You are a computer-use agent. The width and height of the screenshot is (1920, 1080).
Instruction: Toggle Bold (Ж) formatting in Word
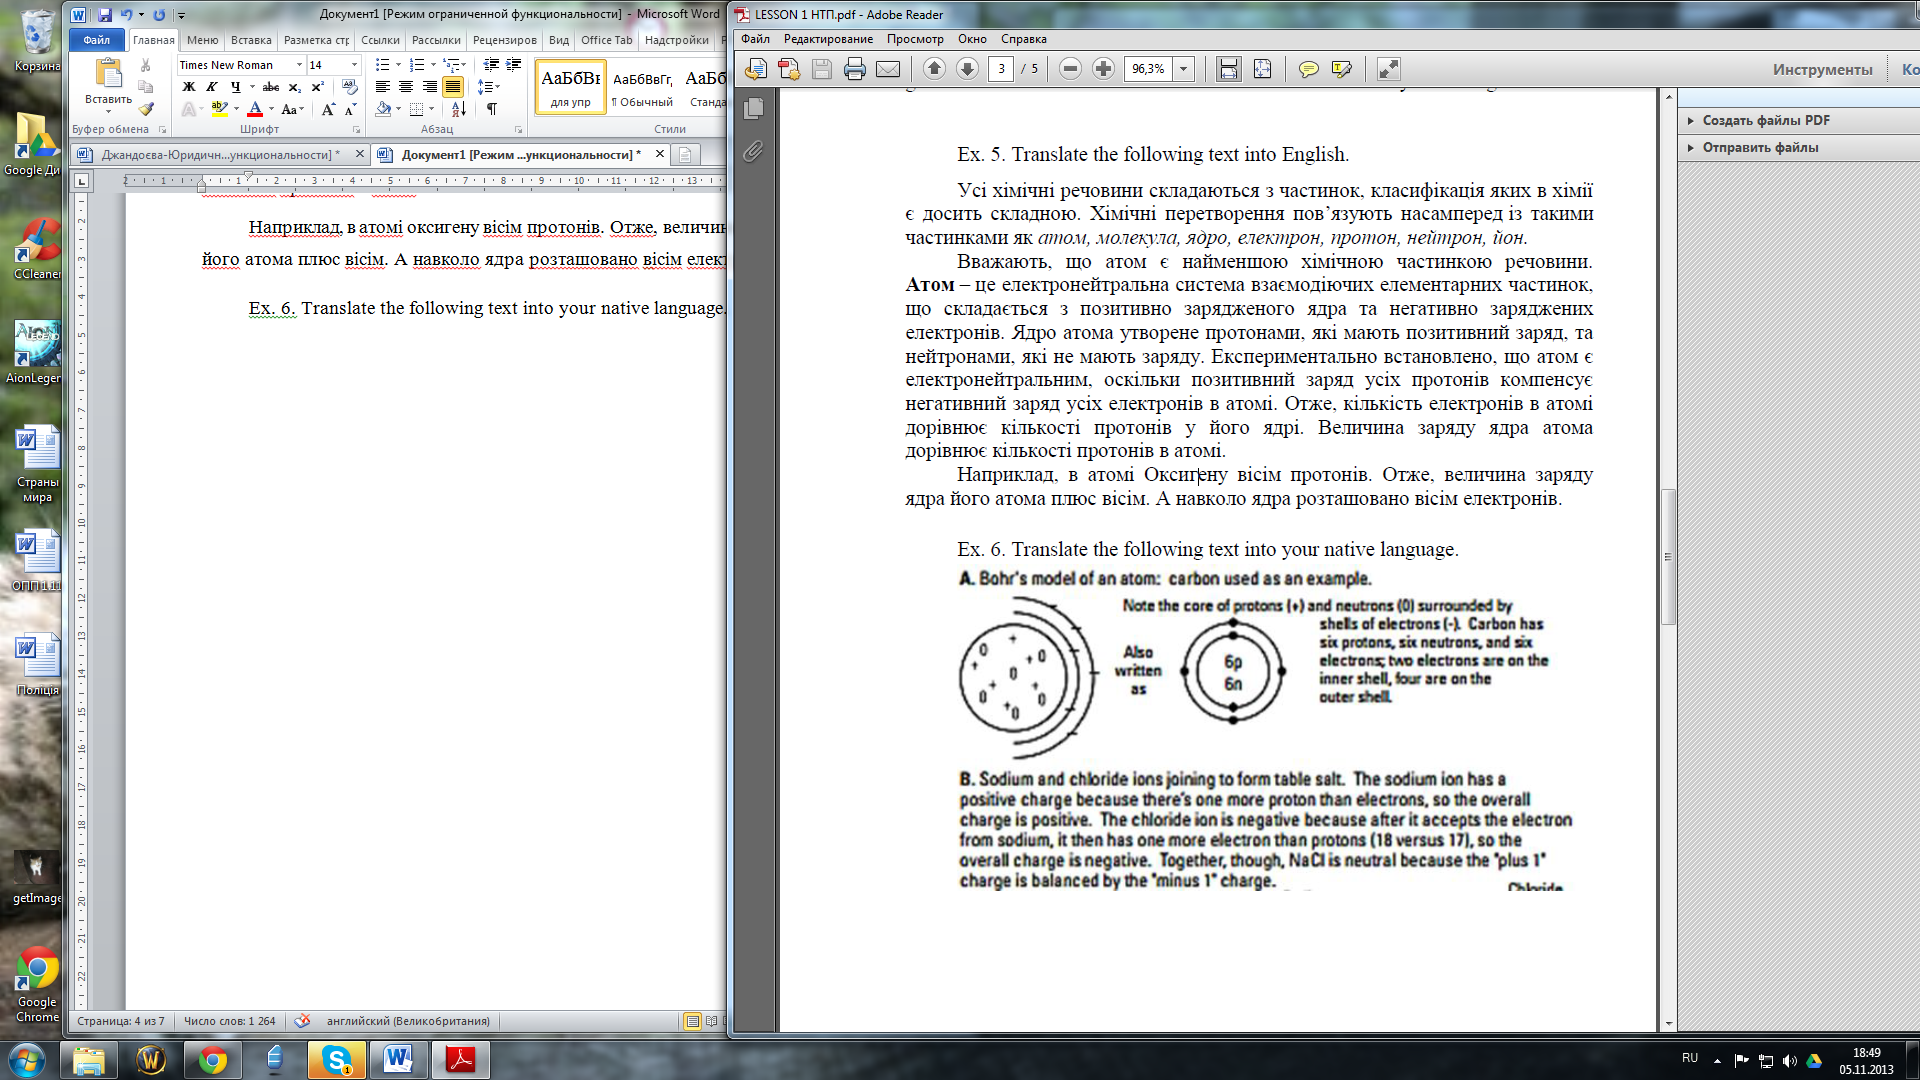[189, 87]
